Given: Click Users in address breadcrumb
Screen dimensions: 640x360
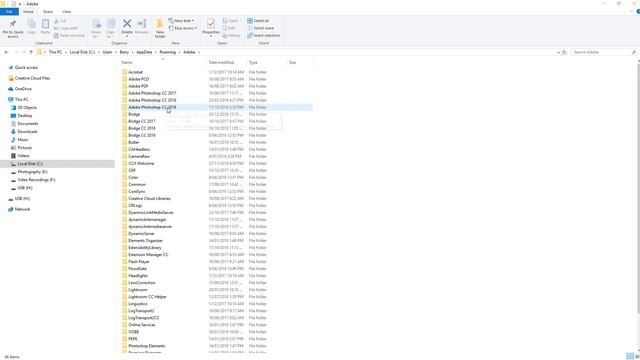Looking at the screenshot, I should point(107,52).
